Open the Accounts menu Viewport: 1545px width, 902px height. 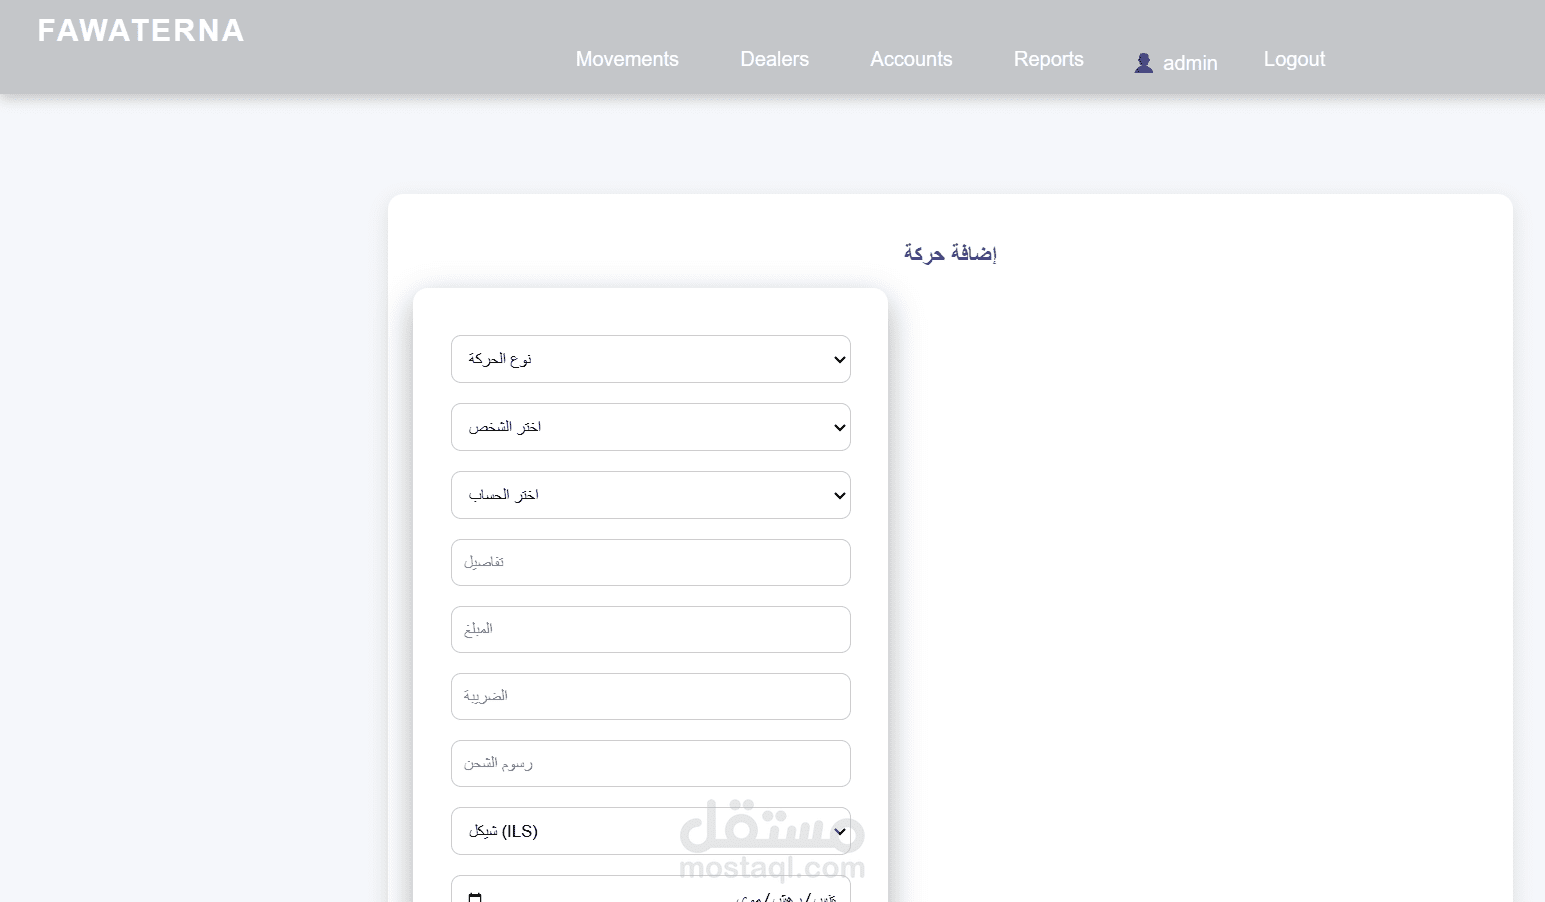tap(911, 59)
